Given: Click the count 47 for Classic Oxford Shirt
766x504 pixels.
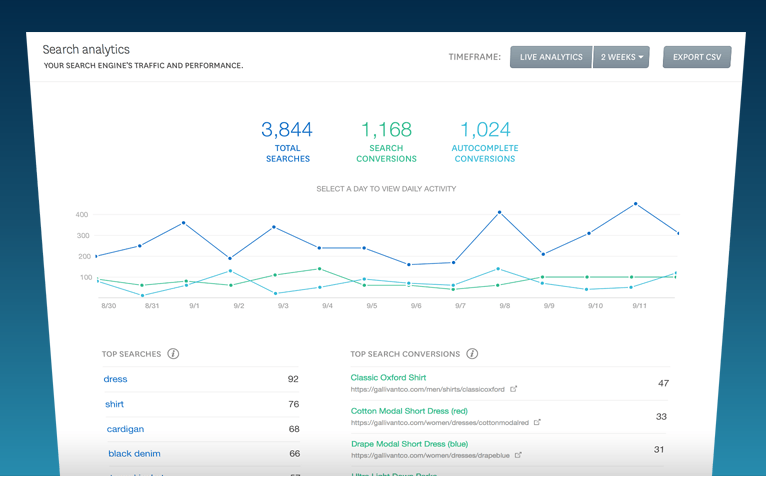Looking at the screenshot, I should coord(663,383).
